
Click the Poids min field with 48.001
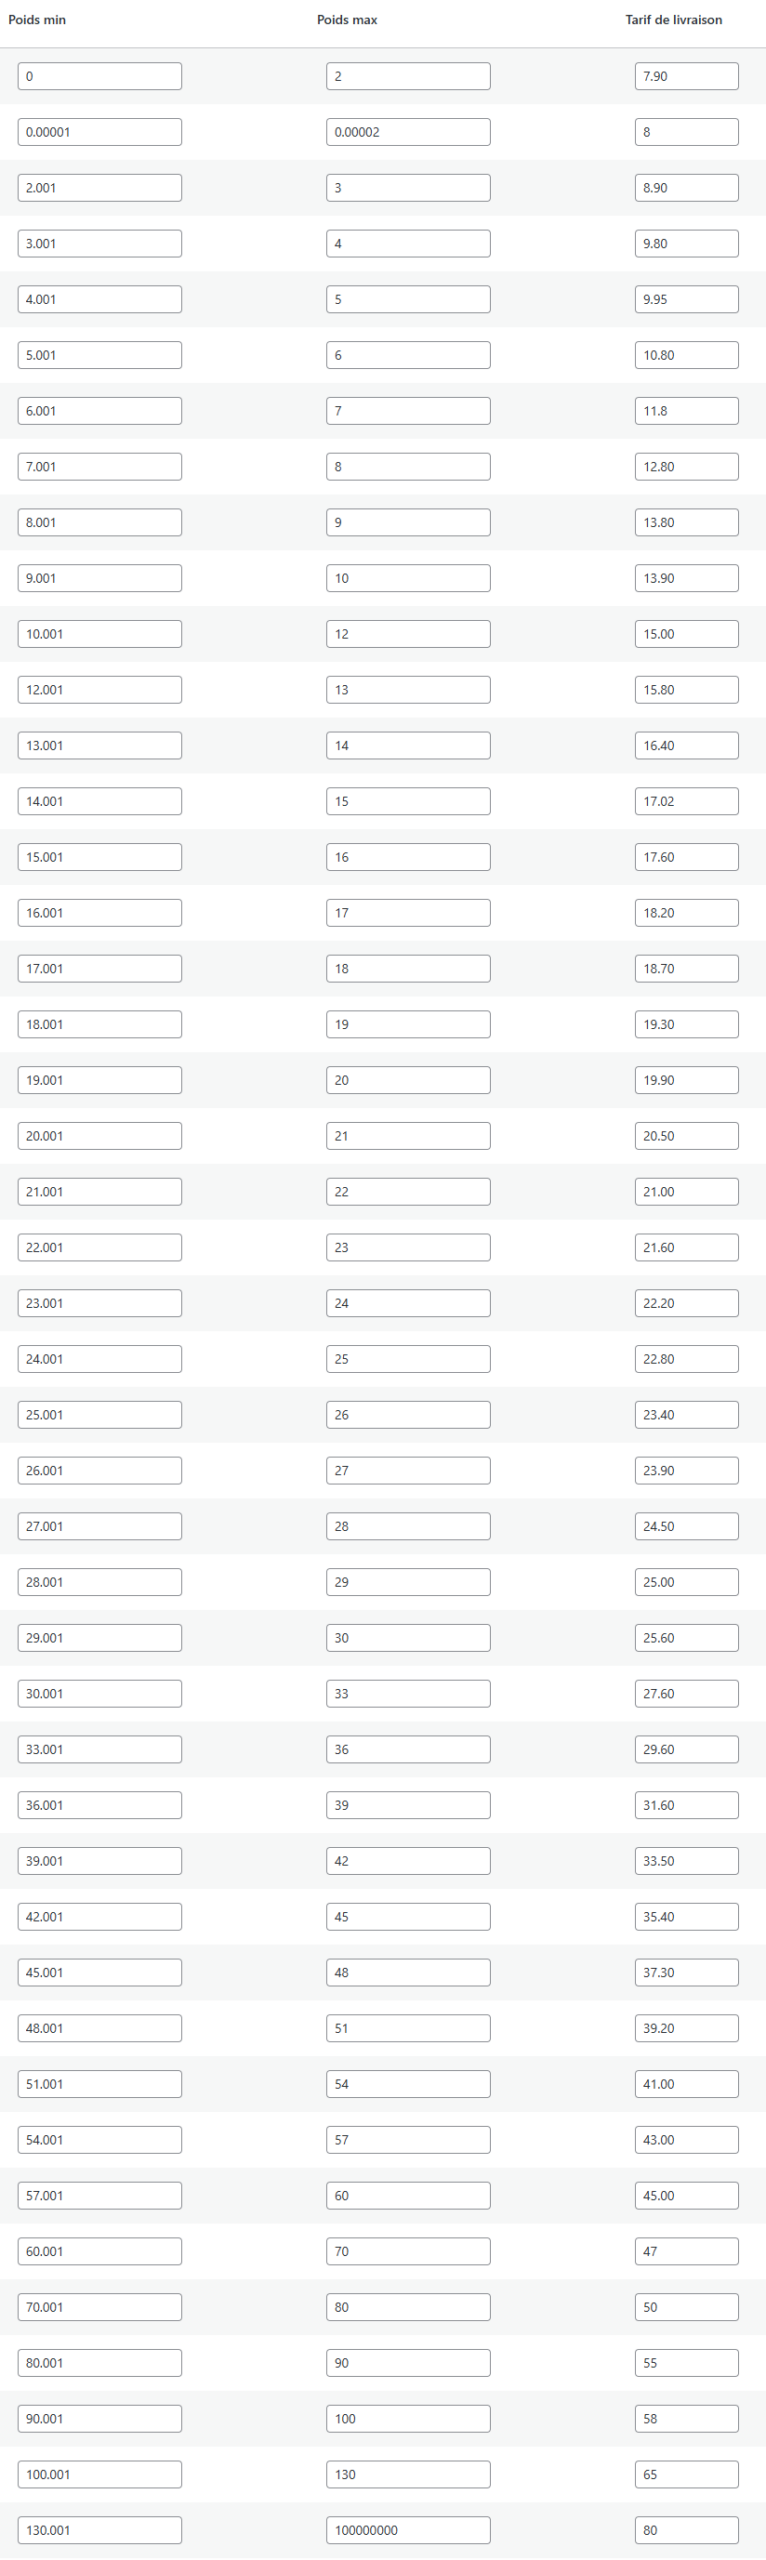click(x=99, y=2028)
